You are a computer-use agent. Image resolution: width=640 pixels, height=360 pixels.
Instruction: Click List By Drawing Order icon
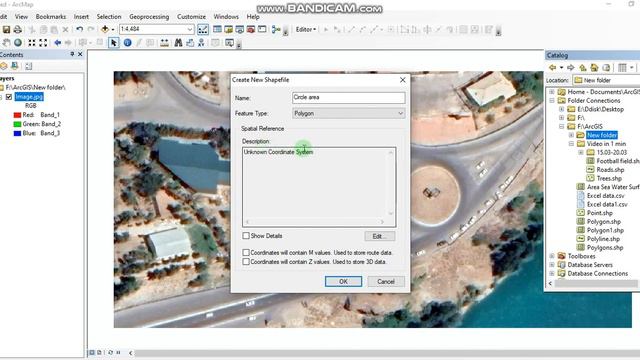4,66
